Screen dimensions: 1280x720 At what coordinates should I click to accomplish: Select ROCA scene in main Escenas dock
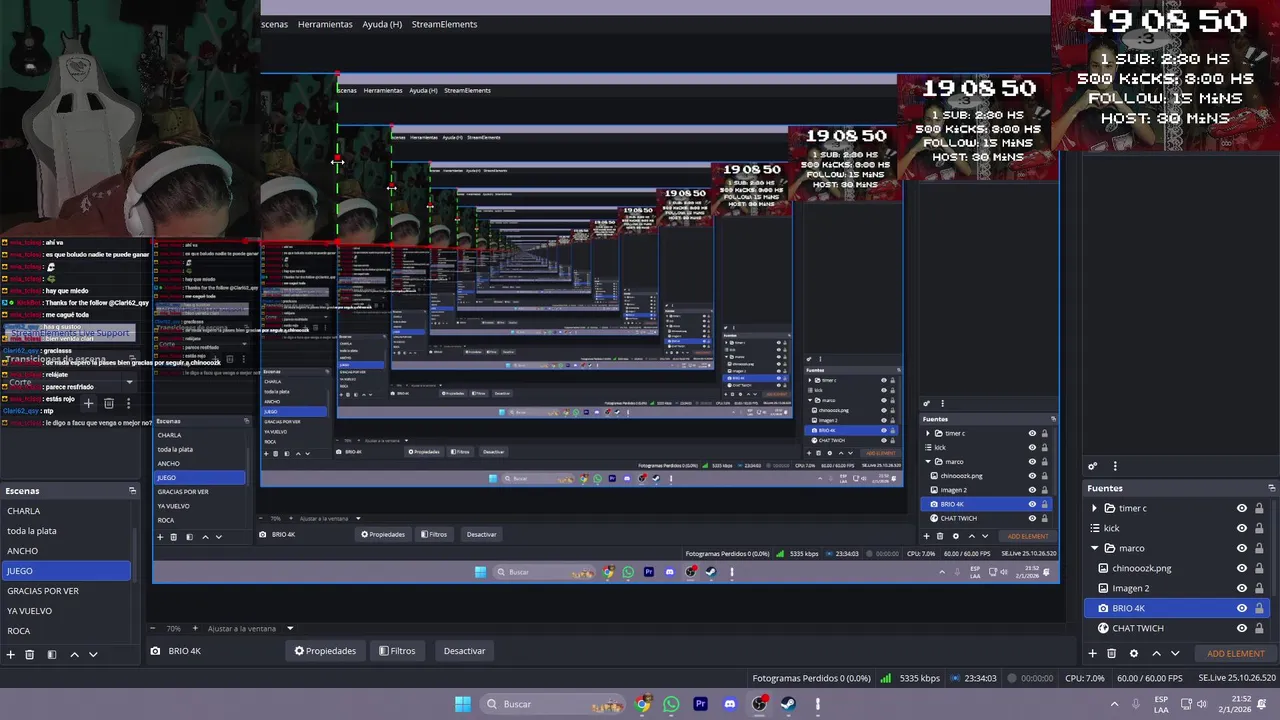(x=66, y=631)
